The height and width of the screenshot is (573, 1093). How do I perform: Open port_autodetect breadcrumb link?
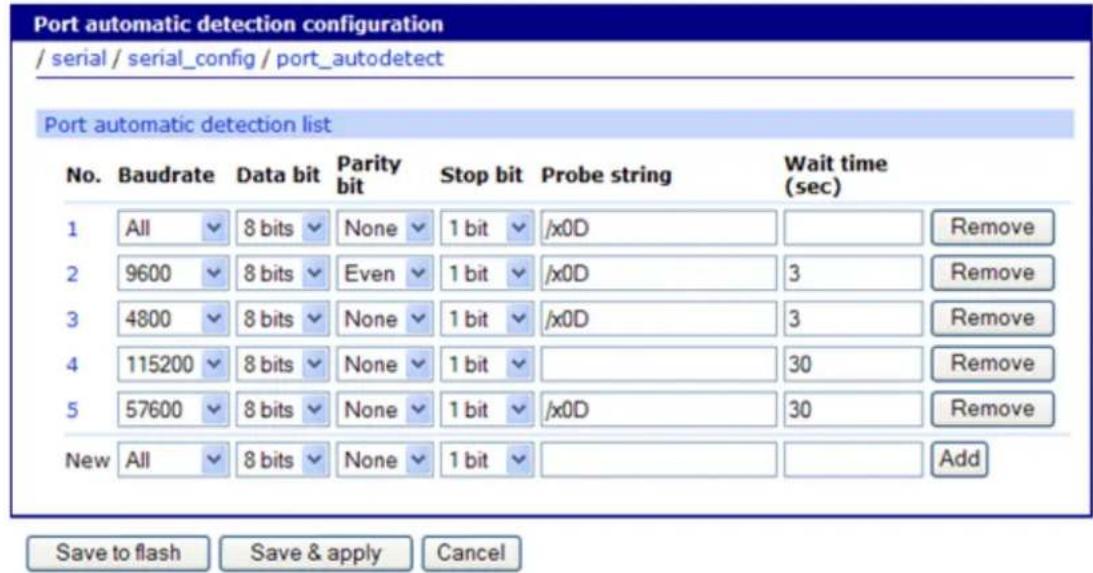tap(360, 59)
